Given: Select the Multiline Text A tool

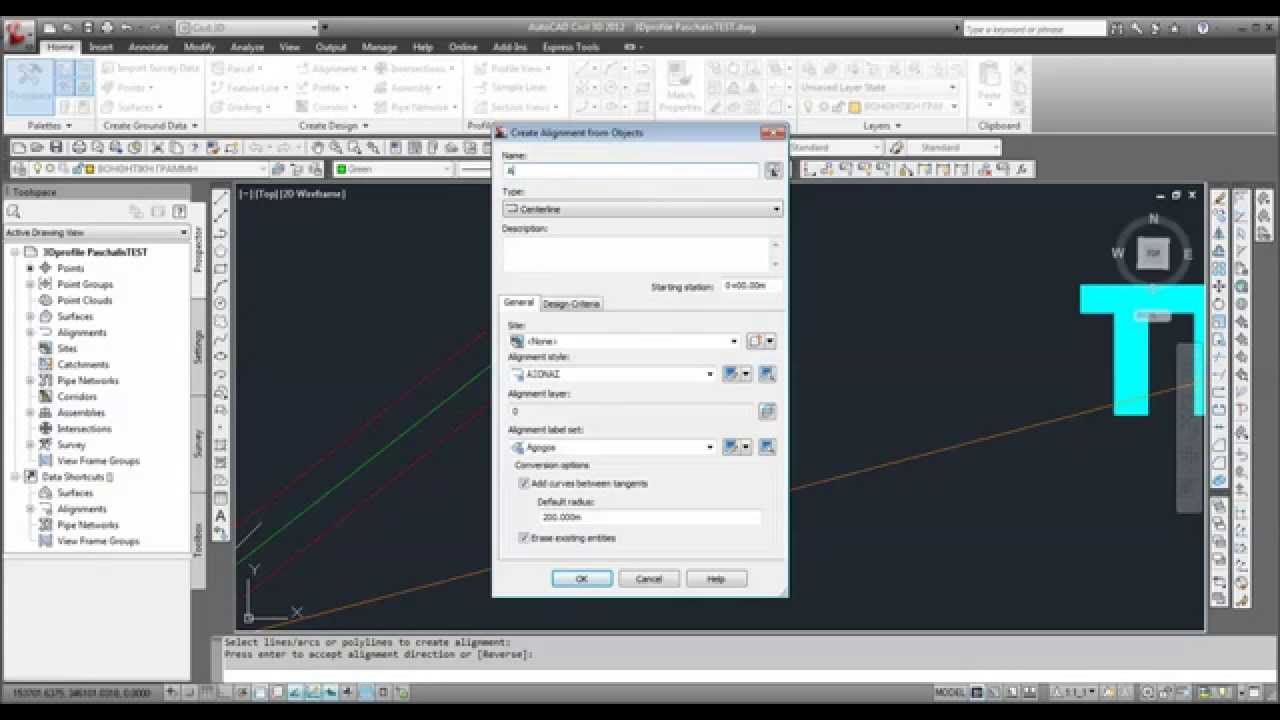Looking at the screenshot, I should click(221, 516).
